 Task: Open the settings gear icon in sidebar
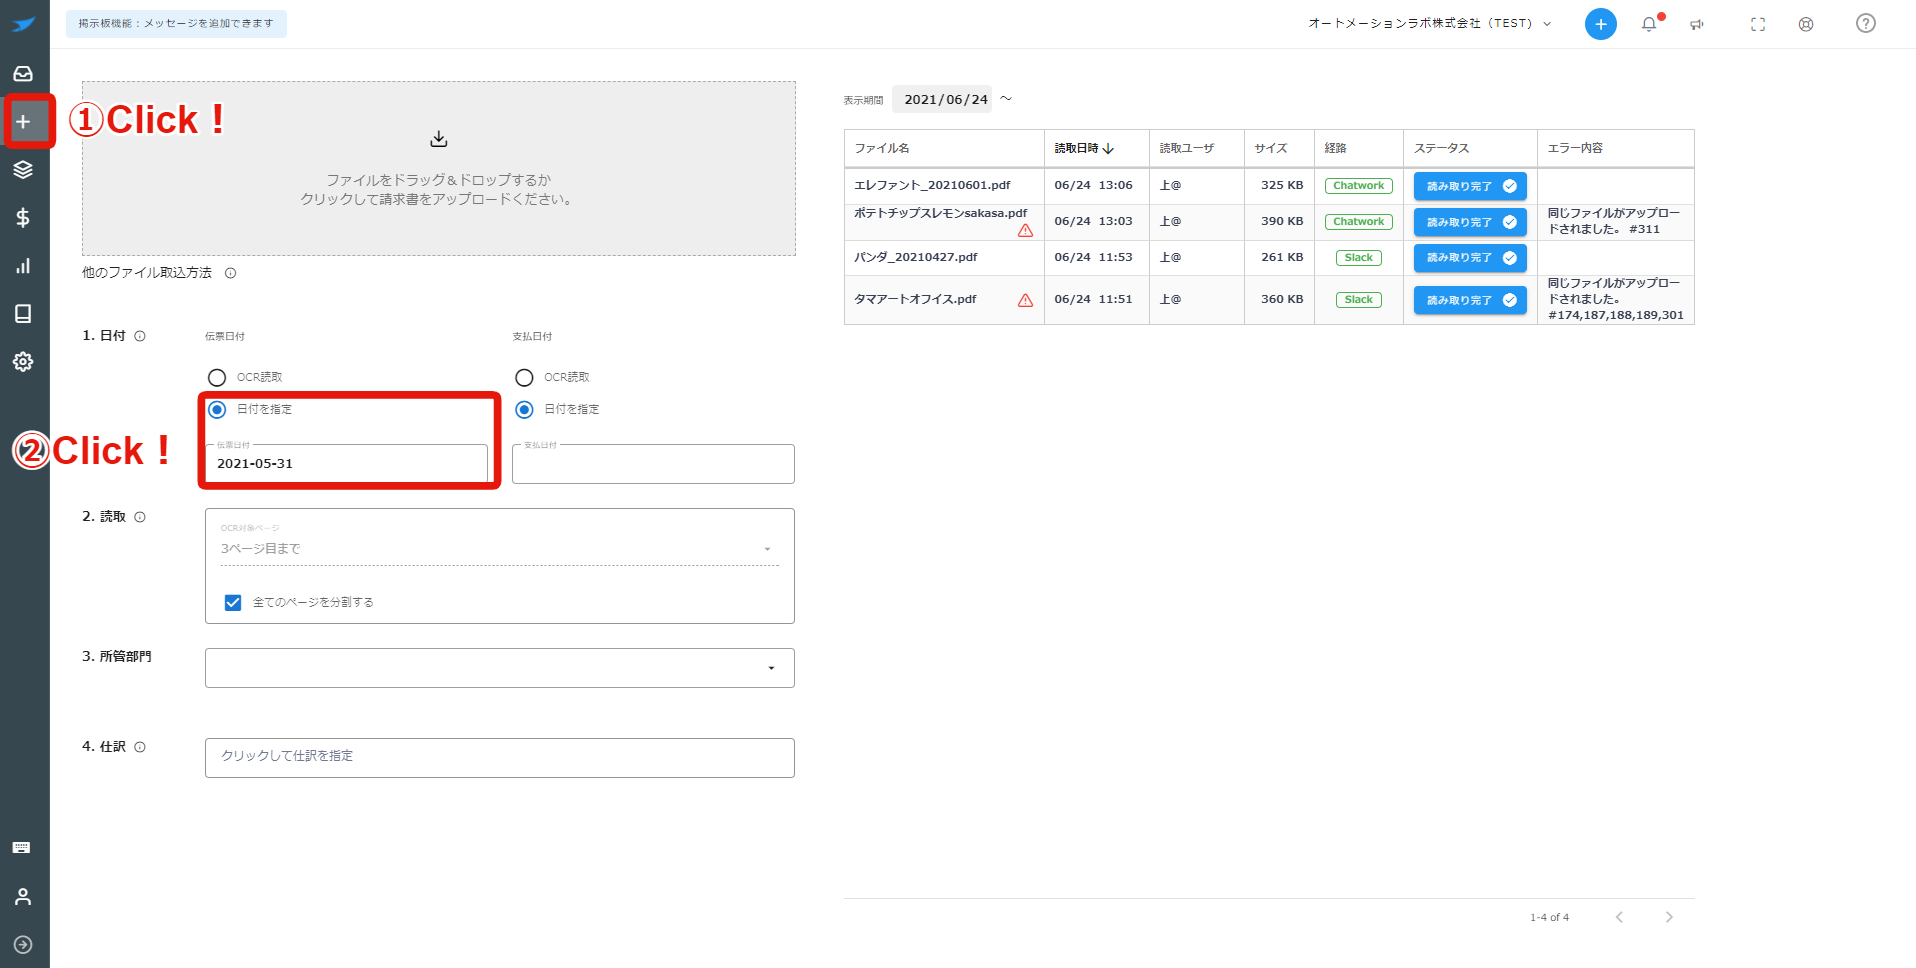pyautogui.click(x=23, y=362)
